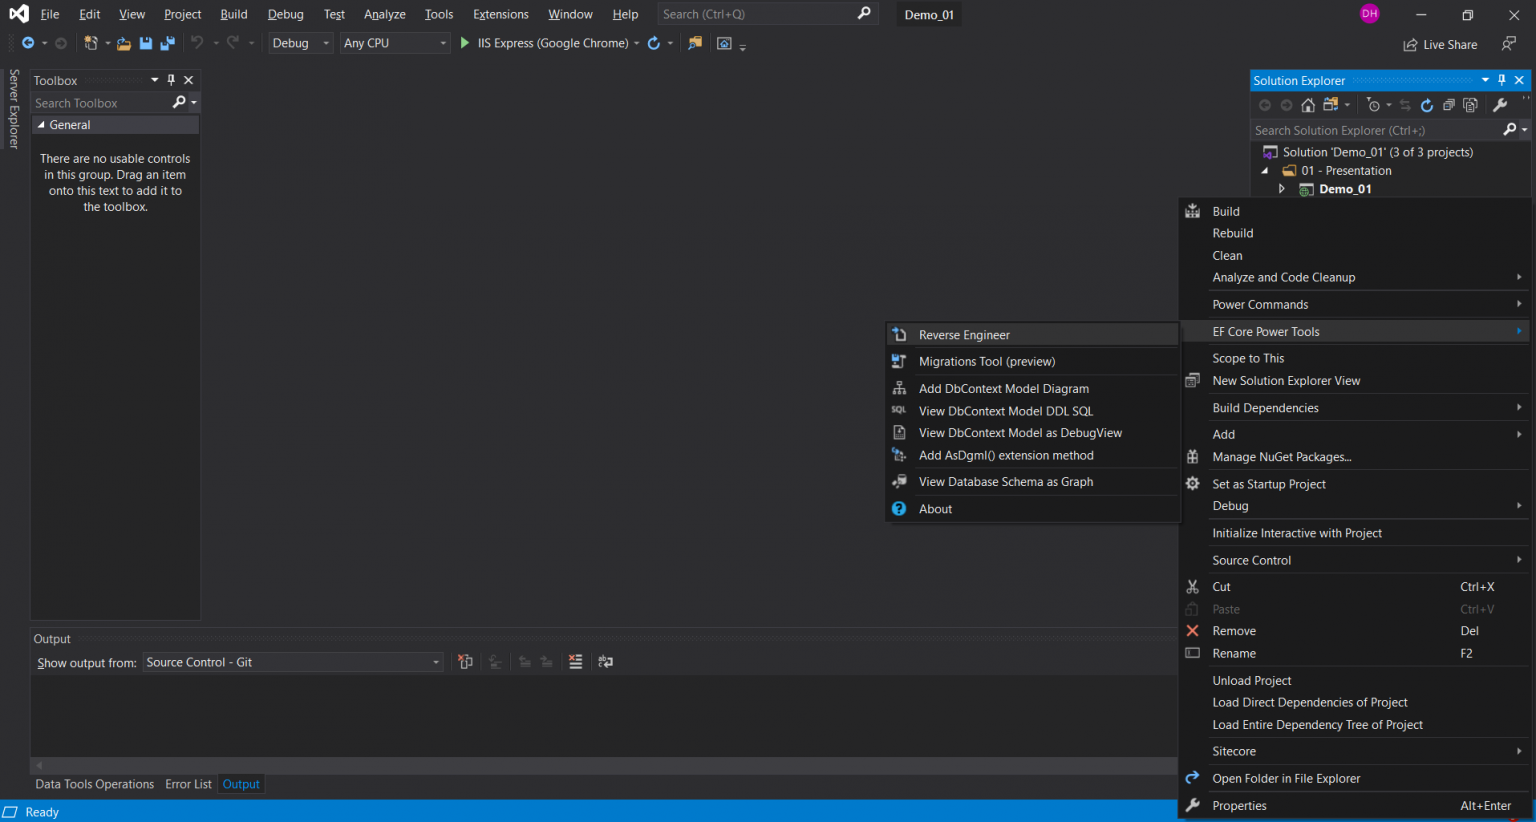Click the Live Share button
Screen dimensions: 1536x822
[x=1440, y=44]
